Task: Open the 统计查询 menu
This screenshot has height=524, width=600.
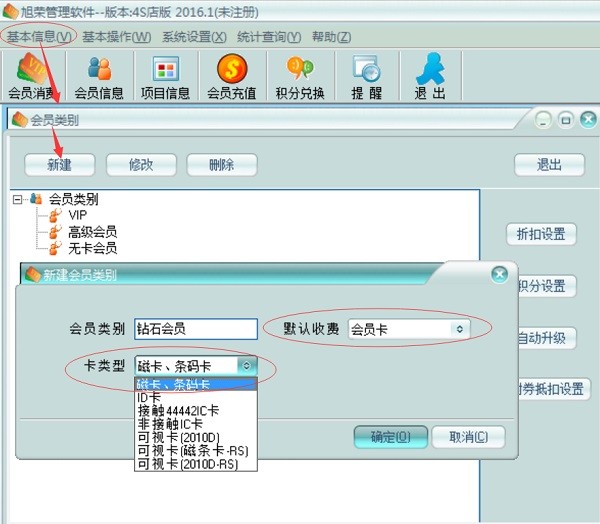Action: tap(268, 37)
